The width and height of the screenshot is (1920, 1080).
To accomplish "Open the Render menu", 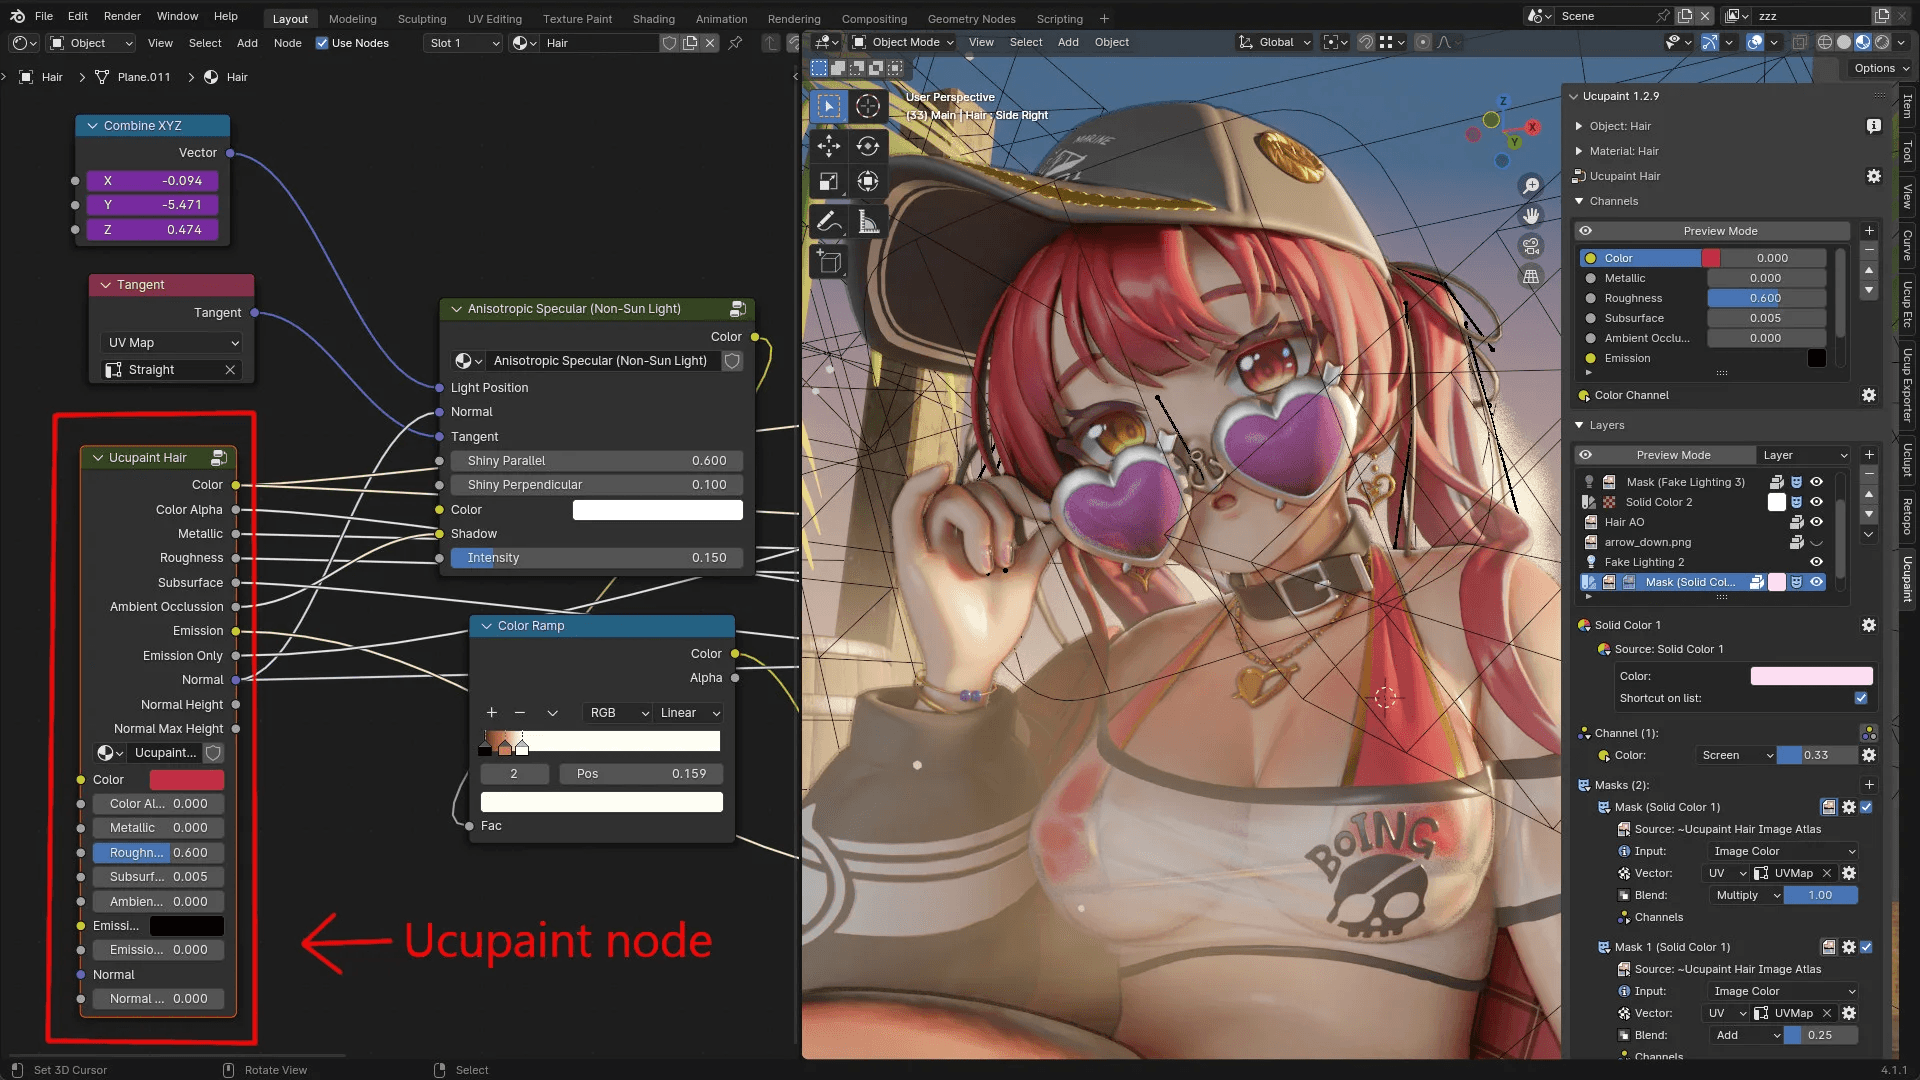I will click(122, 16).
